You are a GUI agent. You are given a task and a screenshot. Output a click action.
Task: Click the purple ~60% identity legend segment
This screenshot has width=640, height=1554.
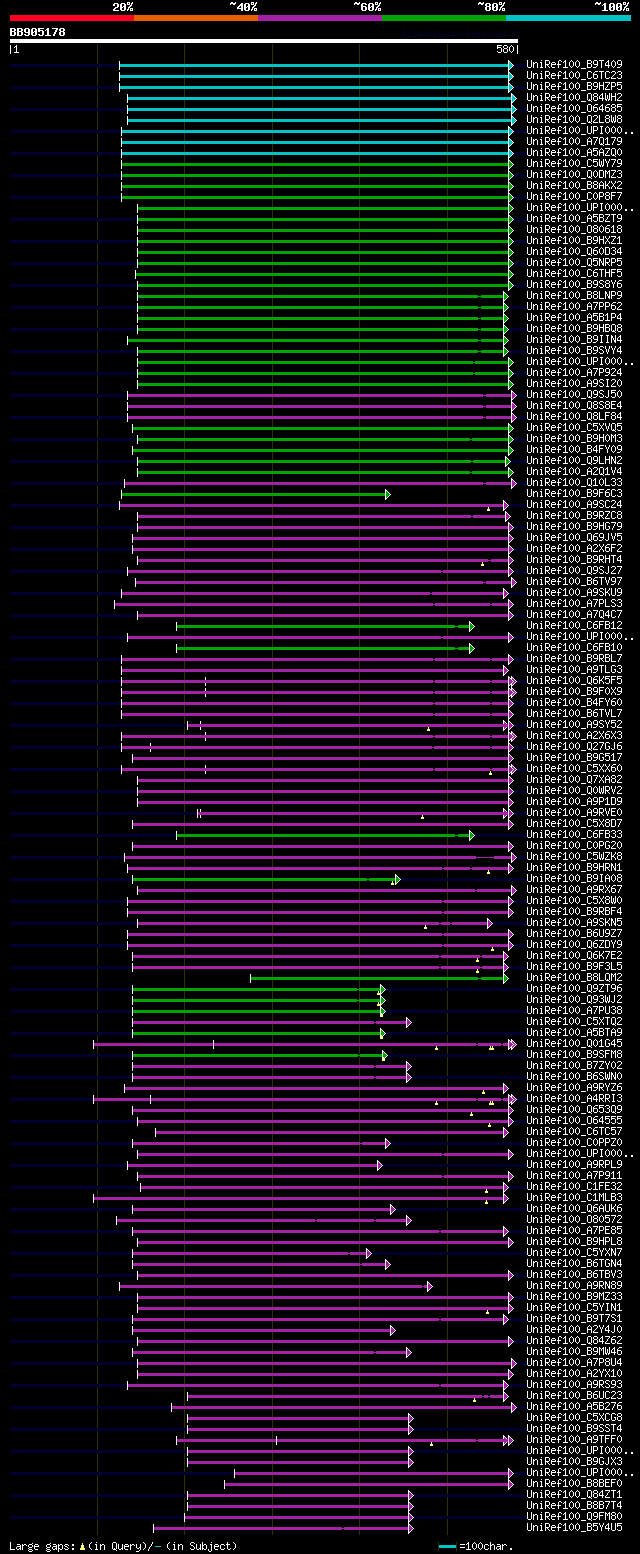point(320,18)
